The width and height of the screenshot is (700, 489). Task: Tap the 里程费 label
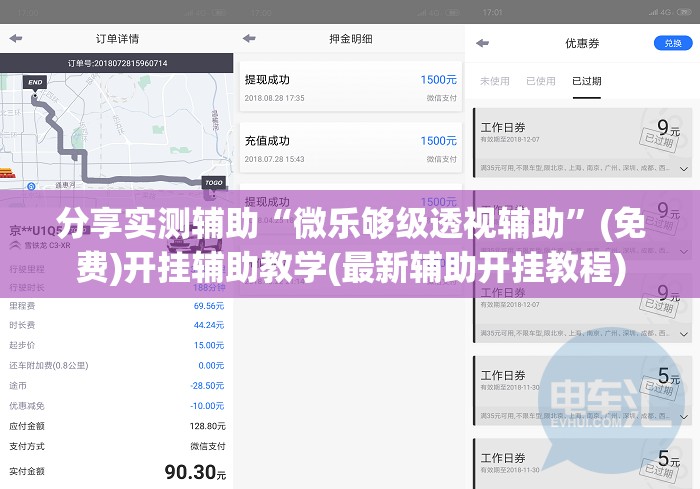(x=22, y=306)
